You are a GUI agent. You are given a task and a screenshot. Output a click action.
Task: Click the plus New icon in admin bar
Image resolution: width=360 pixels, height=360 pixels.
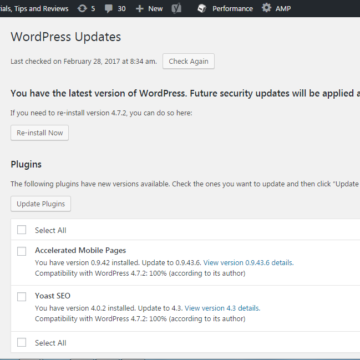coord(140,9)
